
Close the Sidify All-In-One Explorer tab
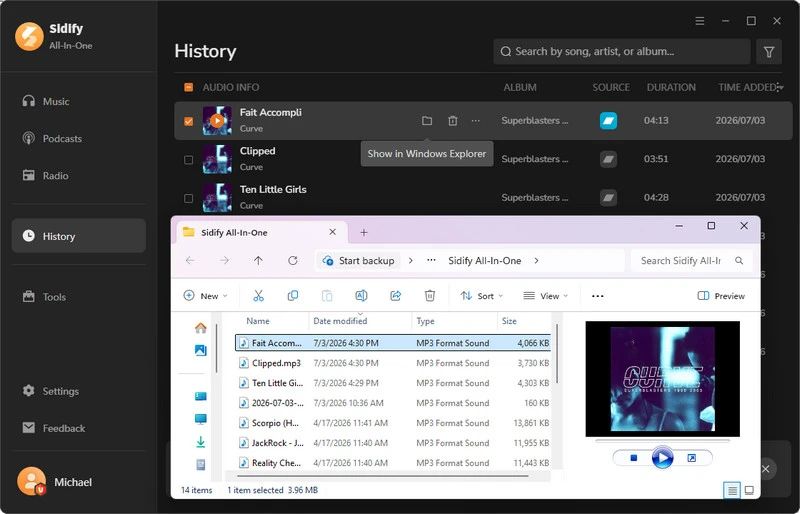[333, 232]
